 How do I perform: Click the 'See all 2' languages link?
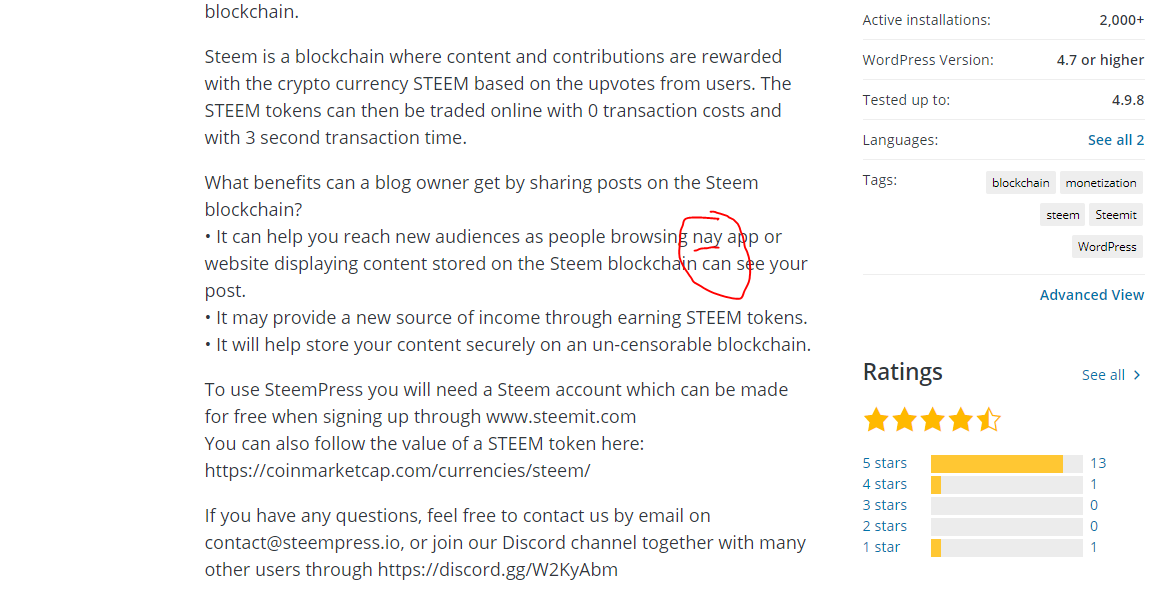[x=1115, y=140]
